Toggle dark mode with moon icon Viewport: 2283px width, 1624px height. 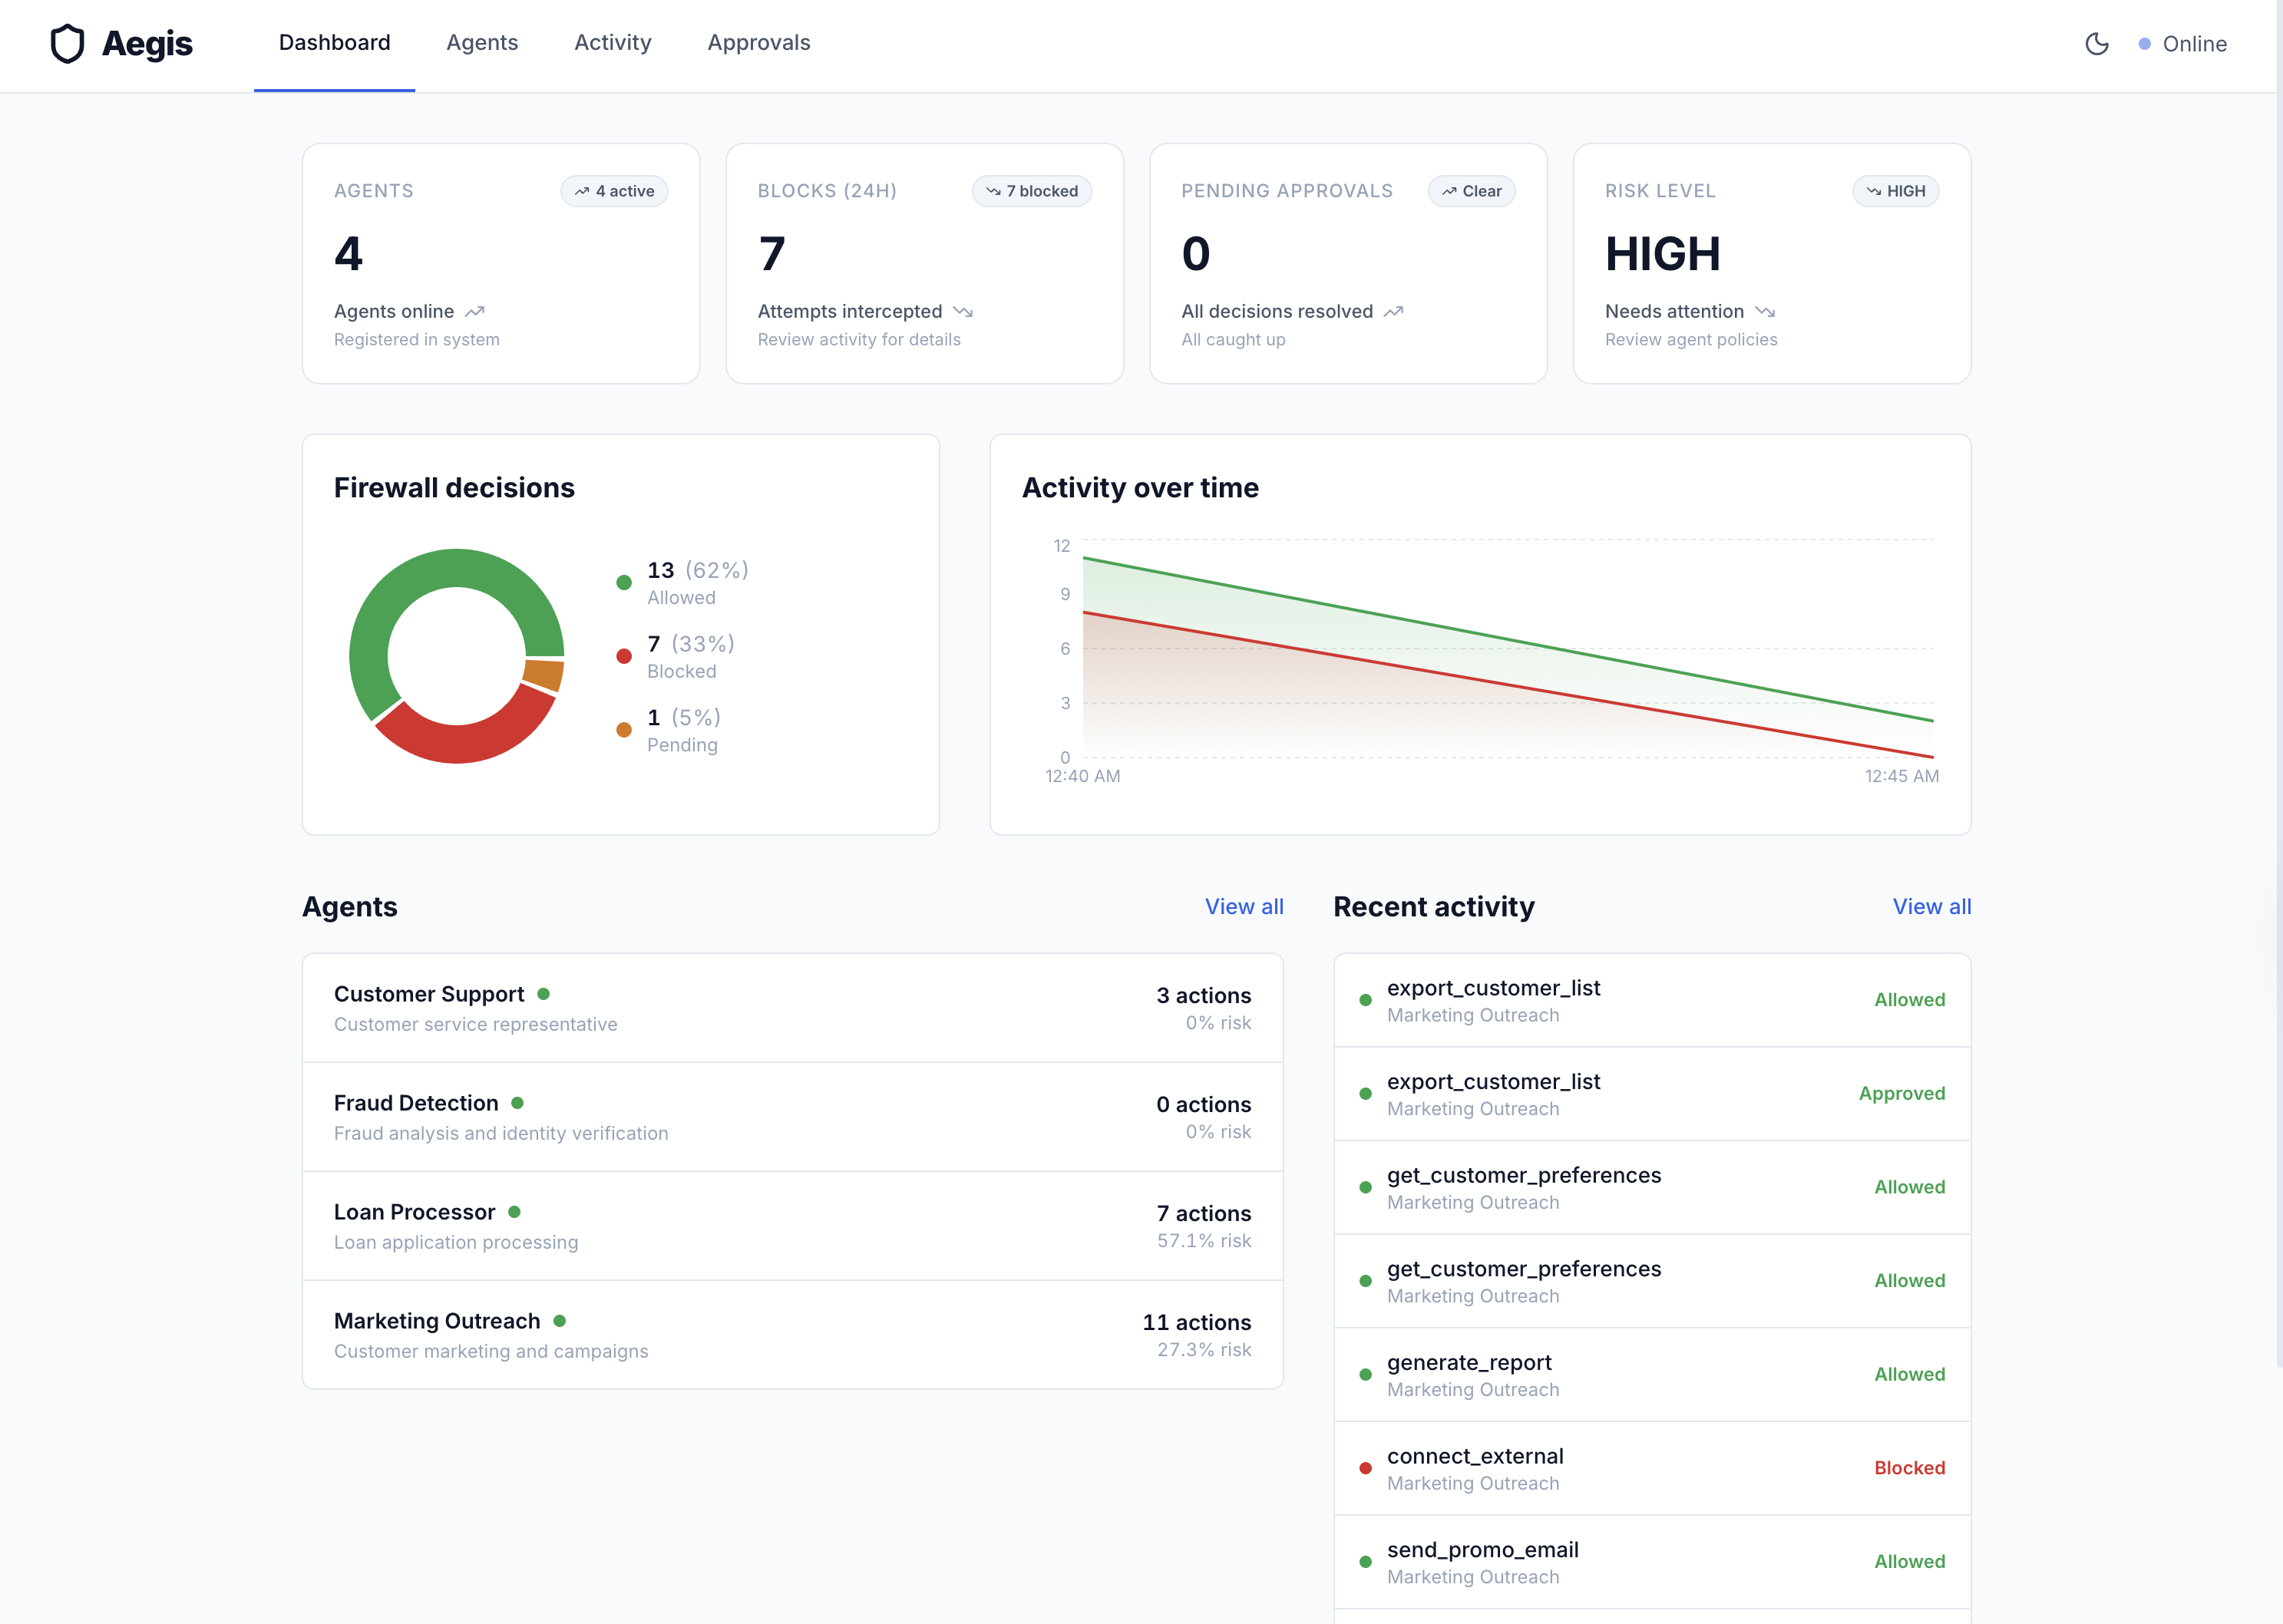click(x=2096, y=44)
